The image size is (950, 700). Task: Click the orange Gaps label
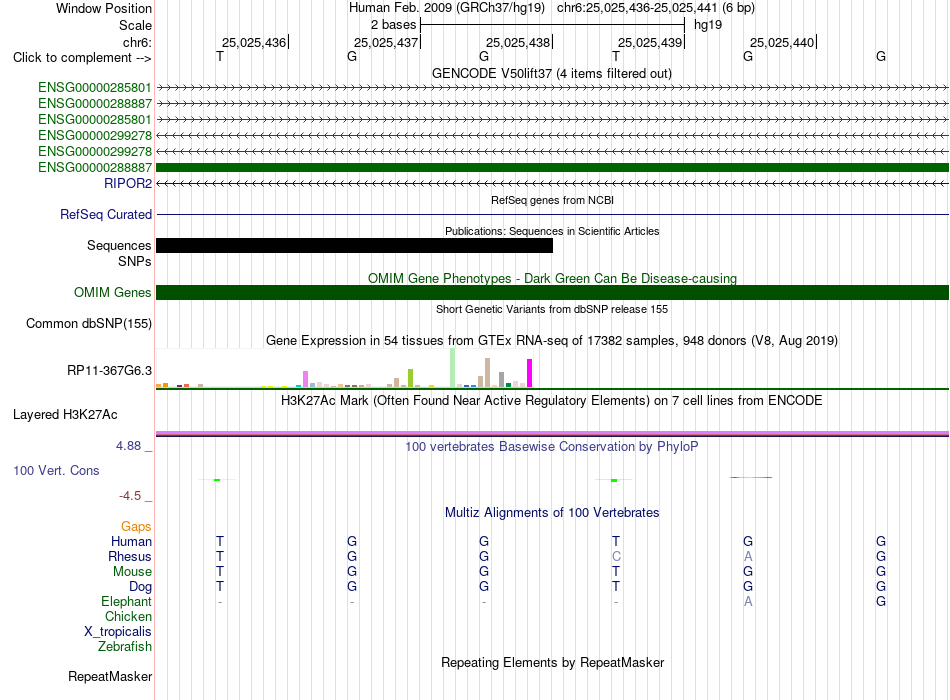(x=136, y=527)
